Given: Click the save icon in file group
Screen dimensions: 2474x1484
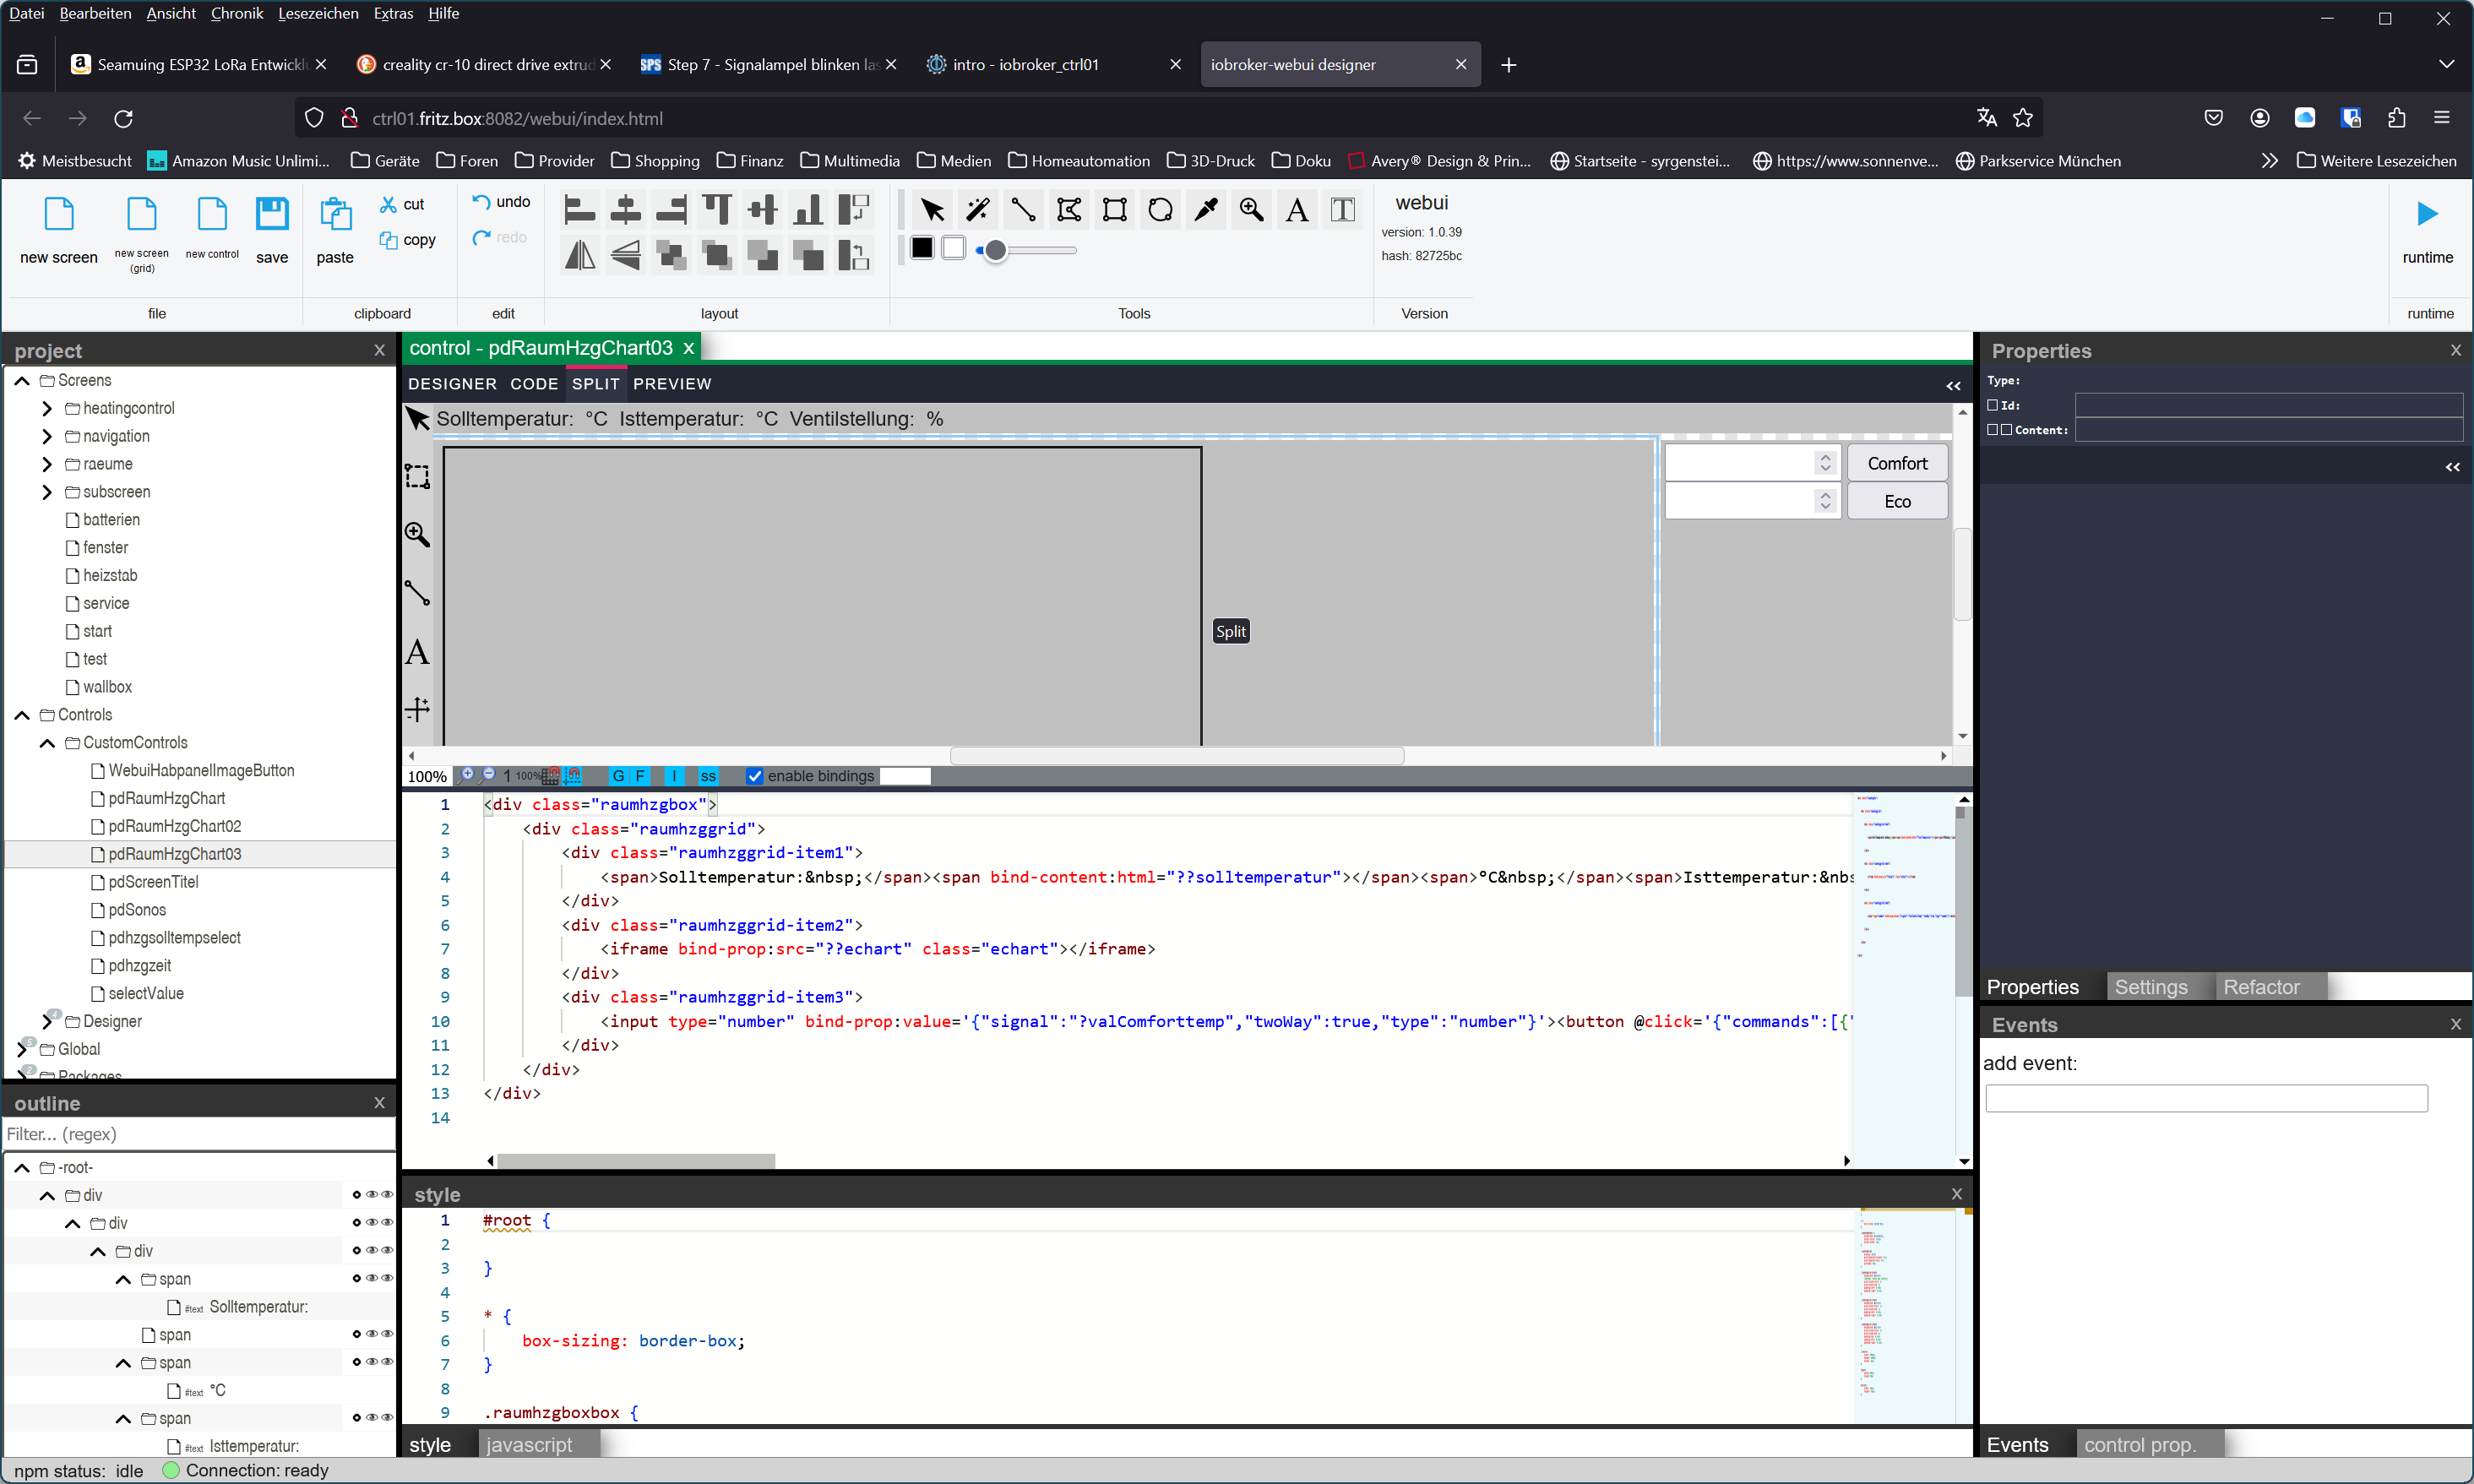Looking at the screenshot, I should tap(271, 214).
